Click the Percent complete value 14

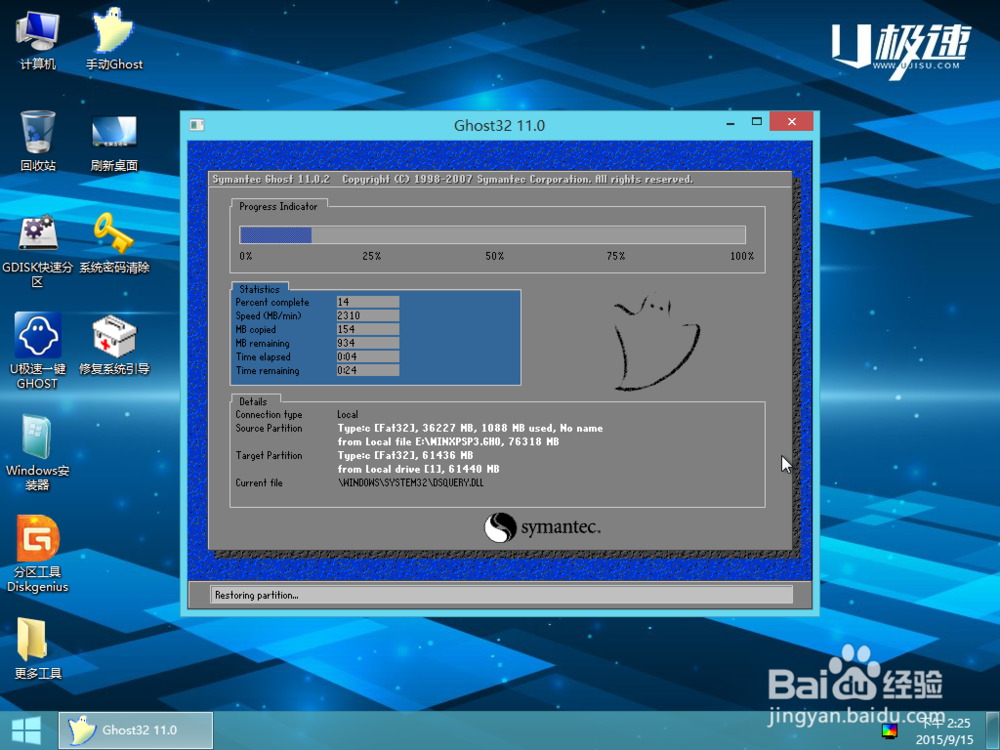368,302
